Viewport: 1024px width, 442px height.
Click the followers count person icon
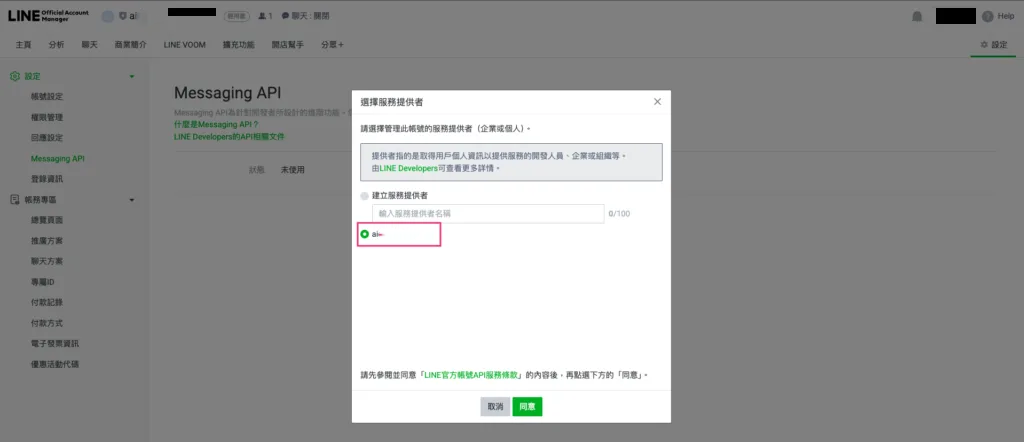pyautogui.click(x=262, y=16)
